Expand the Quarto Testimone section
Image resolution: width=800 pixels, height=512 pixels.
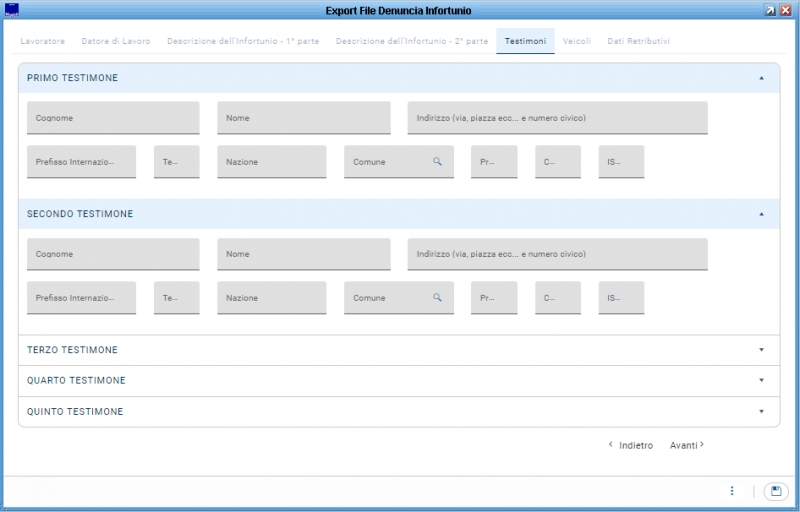click(x=761, y=381)
